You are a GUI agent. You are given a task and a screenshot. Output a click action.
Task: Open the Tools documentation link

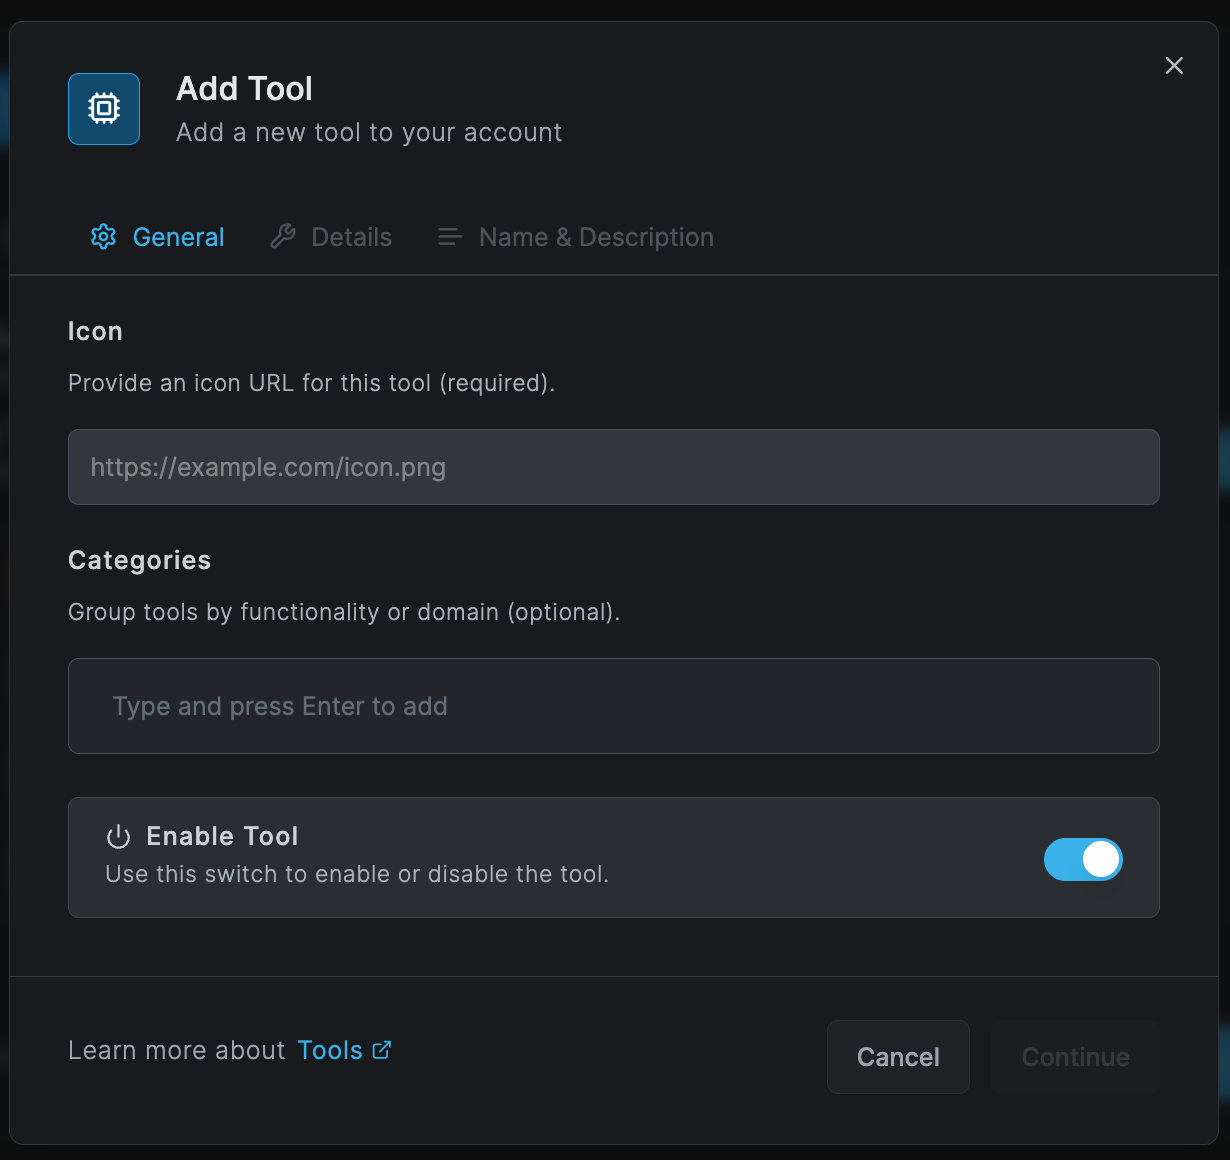(328, 1049)
